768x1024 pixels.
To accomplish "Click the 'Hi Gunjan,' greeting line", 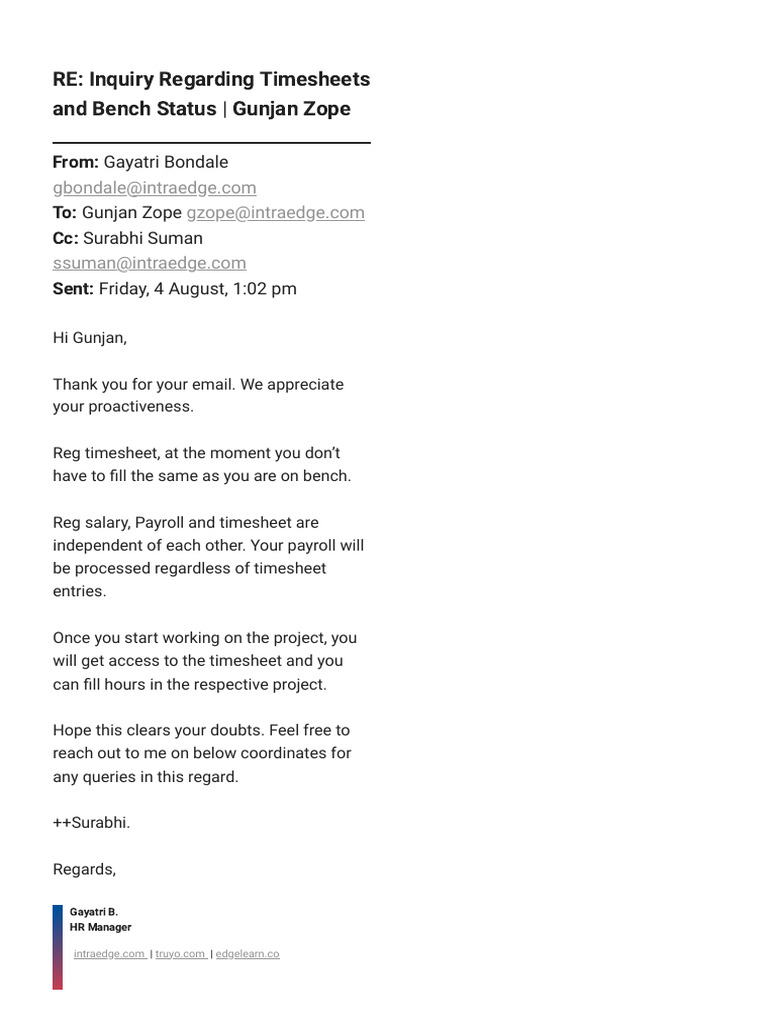I will point(90,338).
